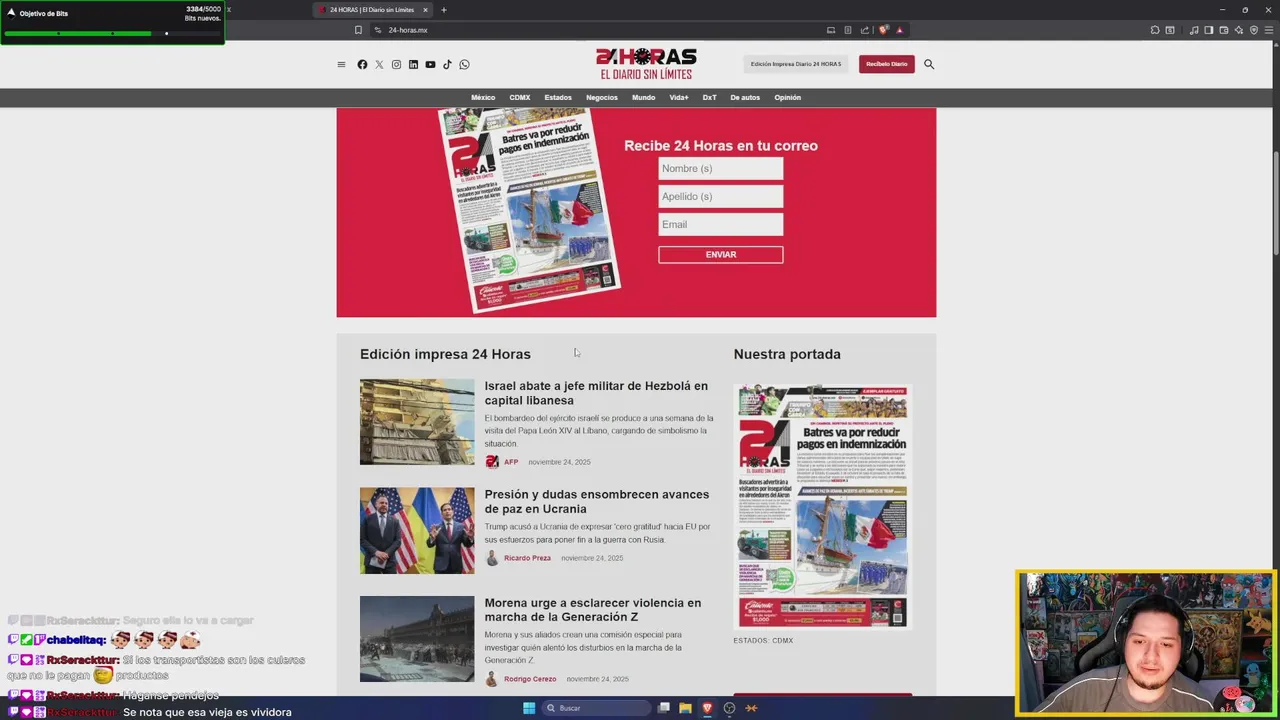Click the Brave browser taskbar icon

[707, 708]
